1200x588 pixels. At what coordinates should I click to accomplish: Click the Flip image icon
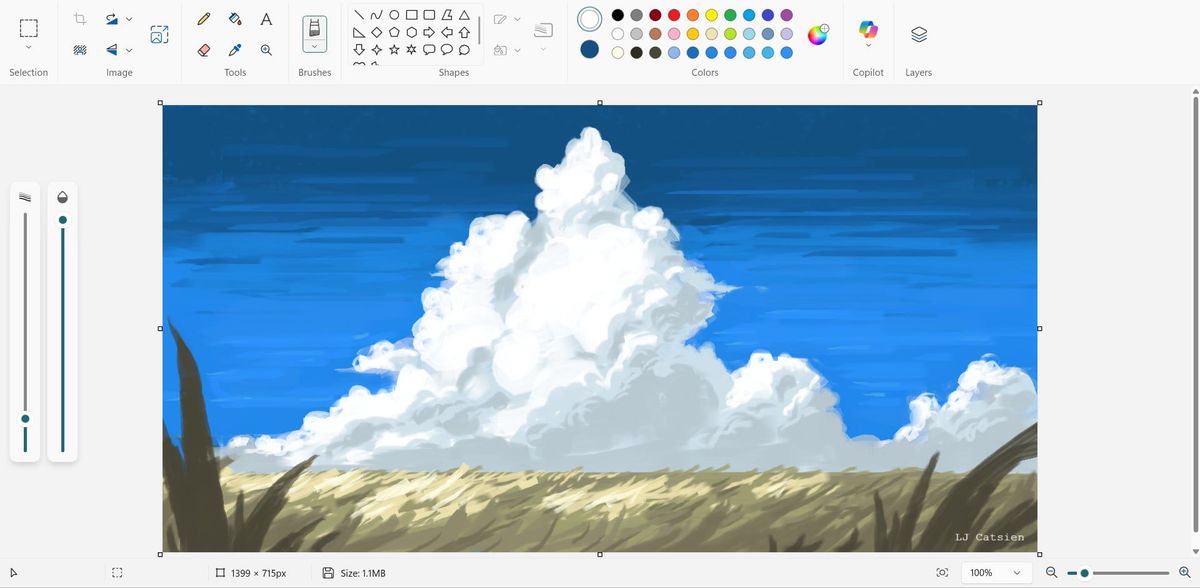pyautogui.click(x=112, y=49)
